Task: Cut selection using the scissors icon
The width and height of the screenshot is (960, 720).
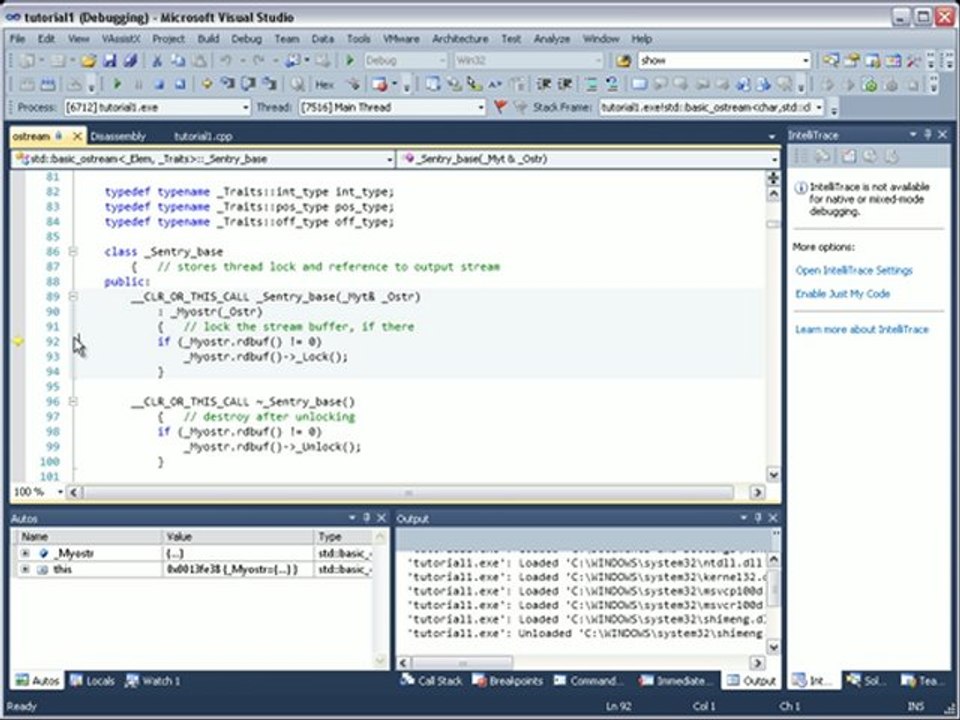Action: pos(157,61)
